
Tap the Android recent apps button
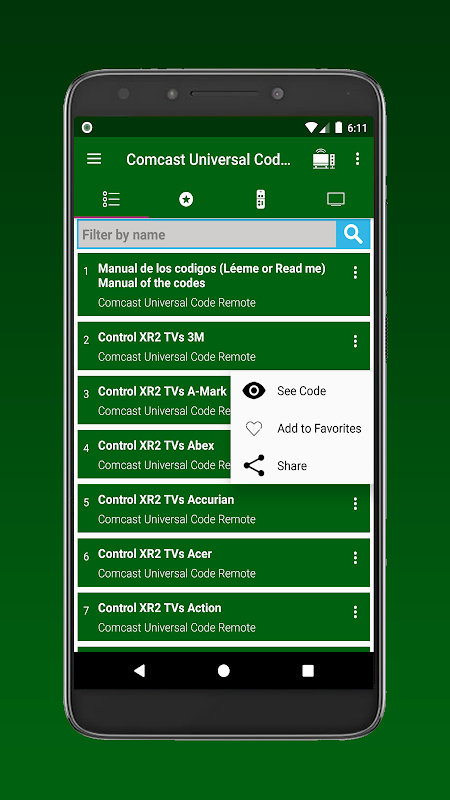308,670
